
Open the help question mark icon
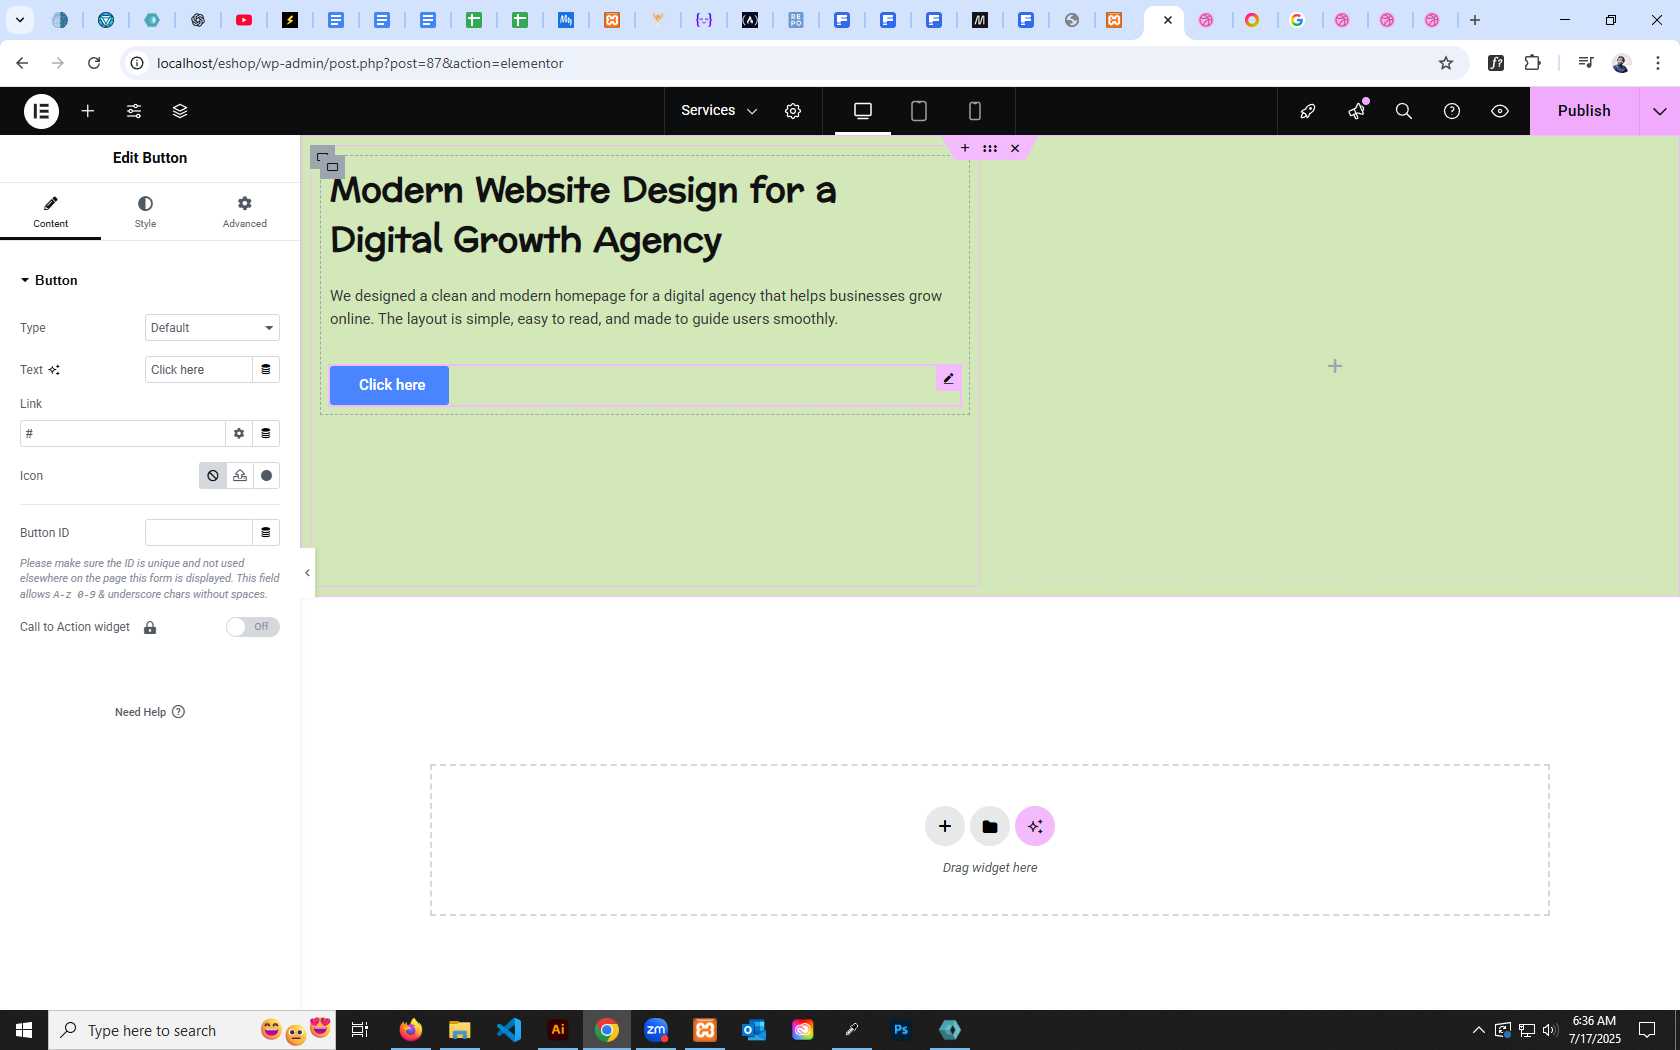click(1452, 111)
